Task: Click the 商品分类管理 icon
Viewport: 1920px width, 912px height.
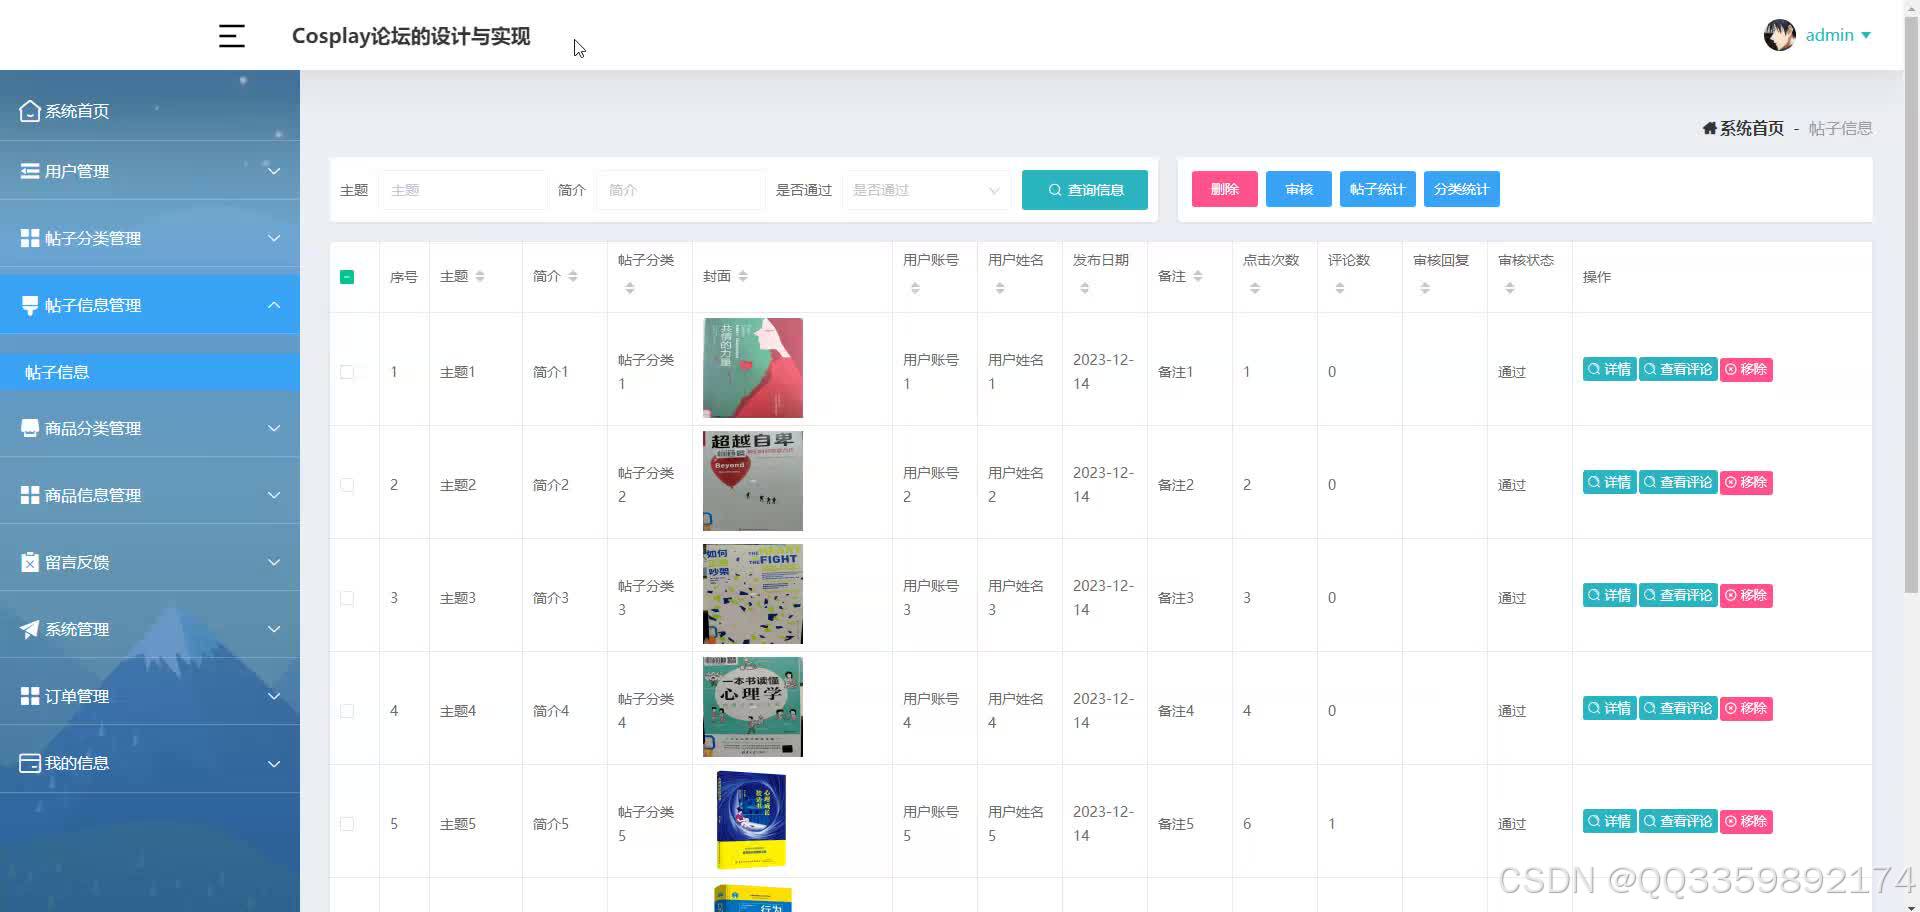Action: tap(30, 428)
